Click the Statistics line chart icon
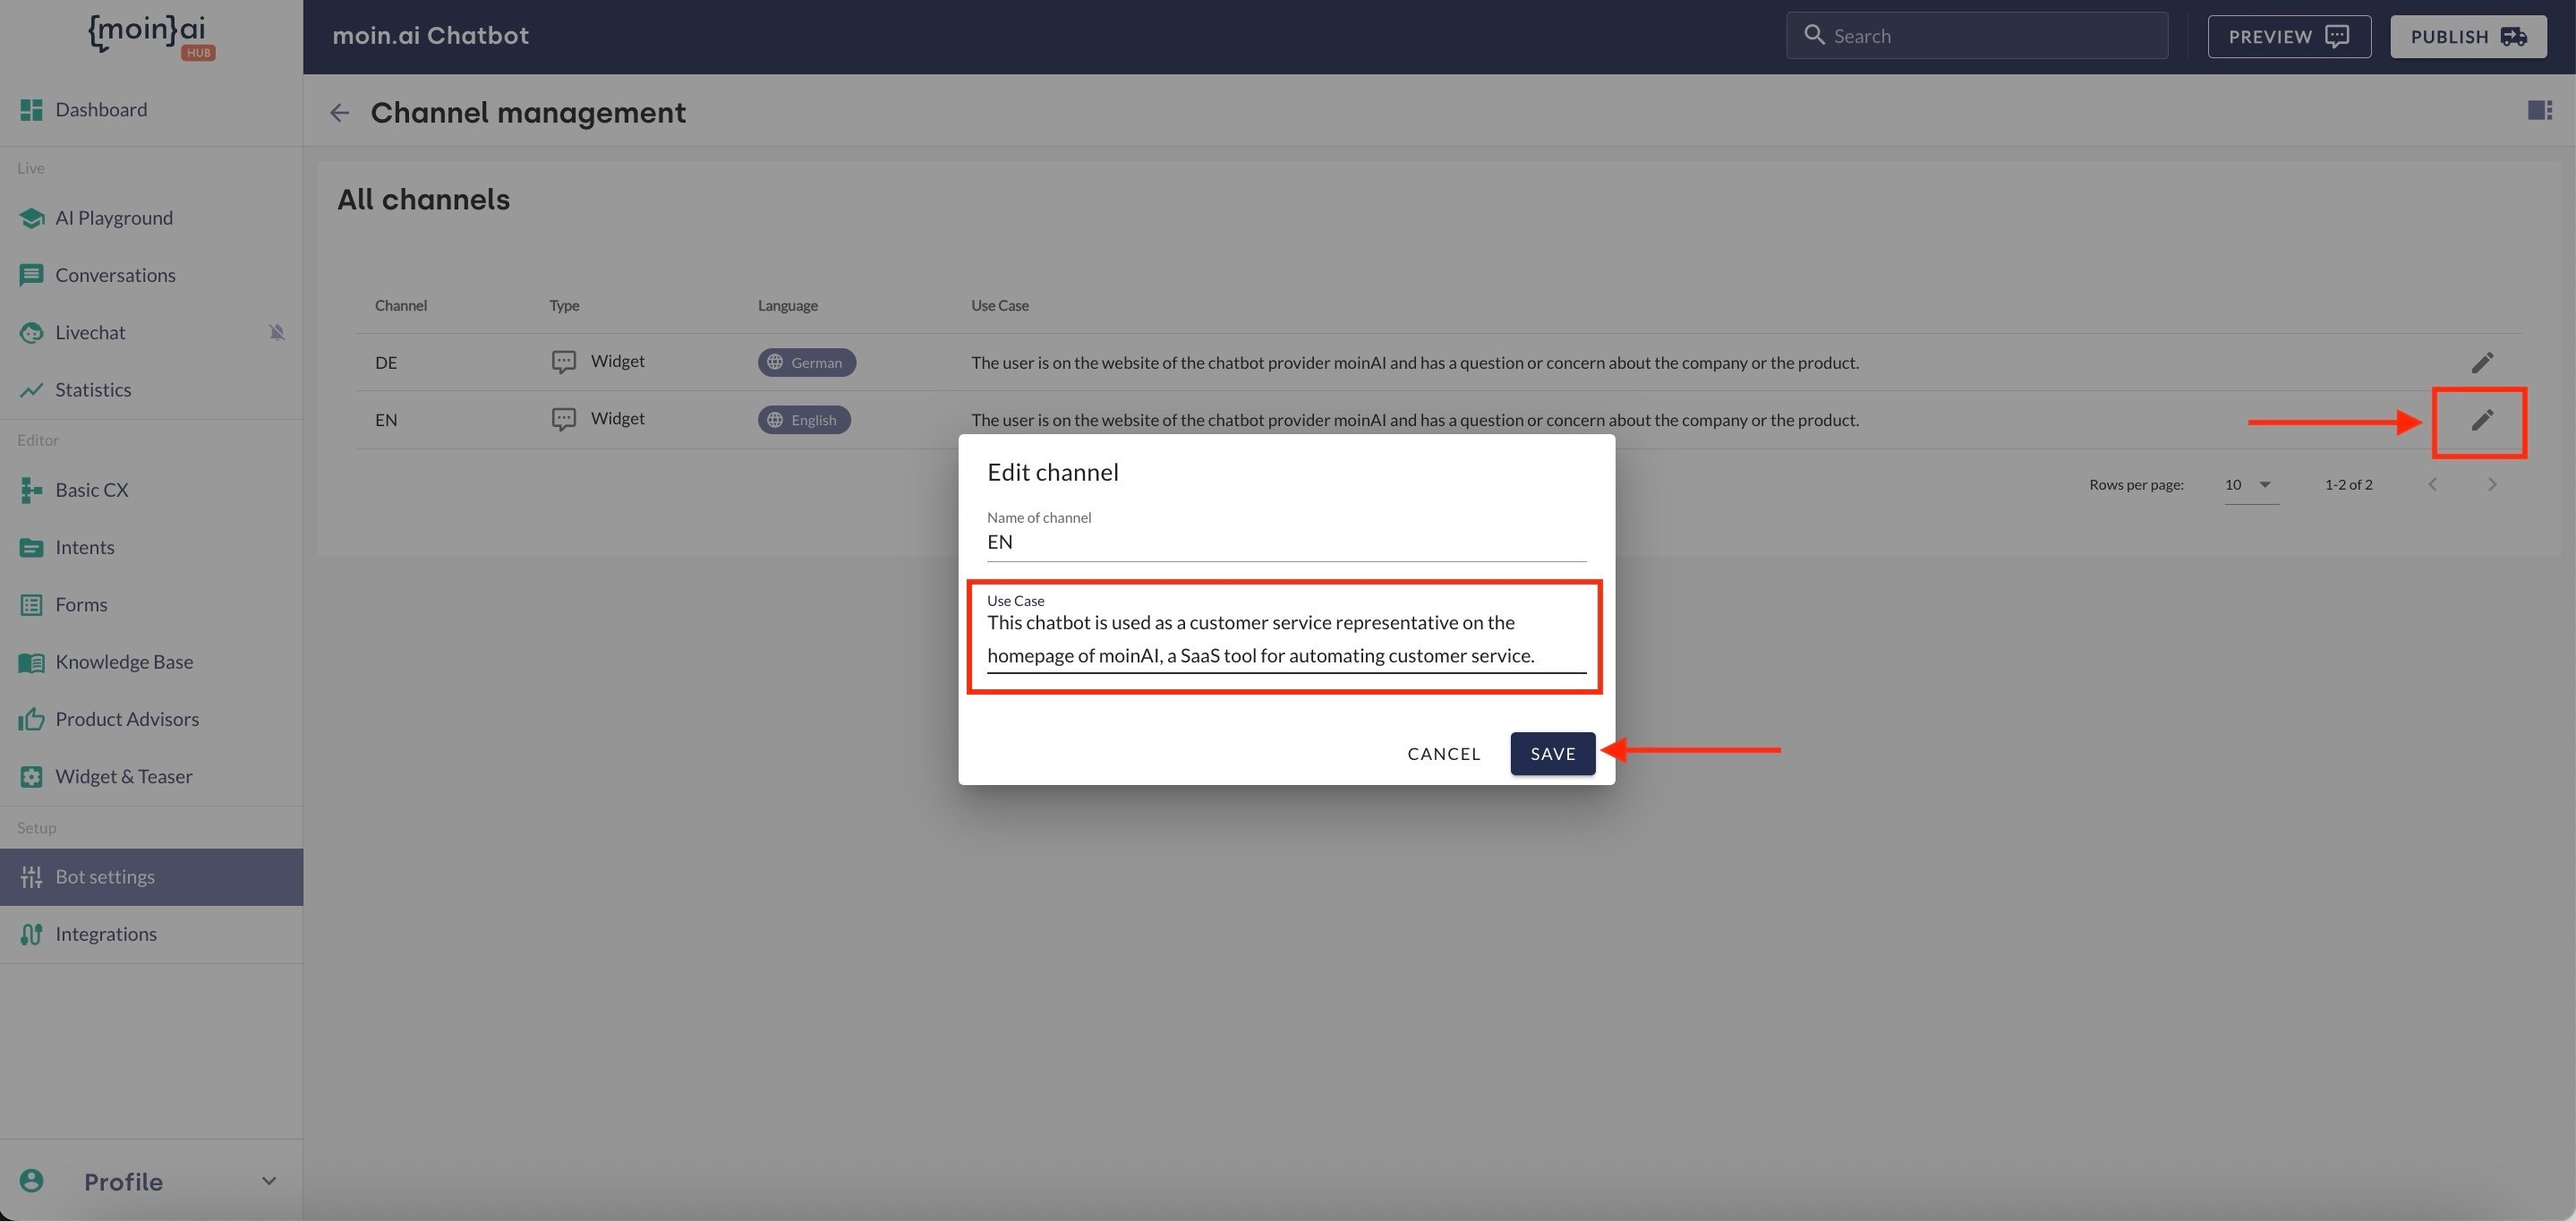The width and height of the screenshot is (2576, 1221). pyautogui.click(x=31, y=390)
